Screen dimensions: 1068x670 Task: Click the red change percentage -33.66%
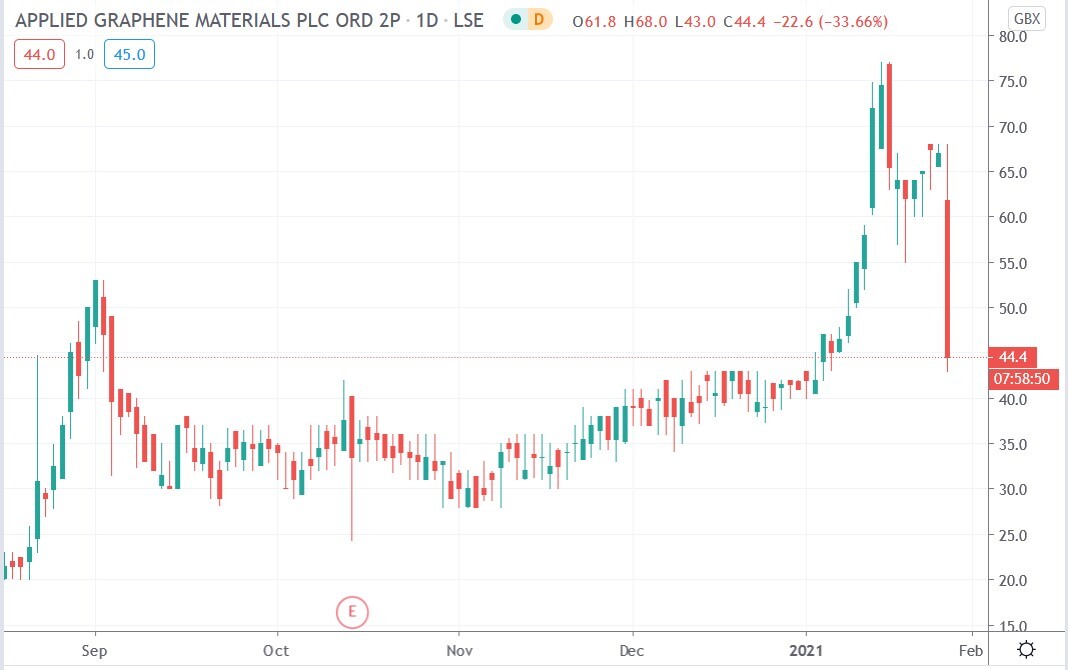855,19
